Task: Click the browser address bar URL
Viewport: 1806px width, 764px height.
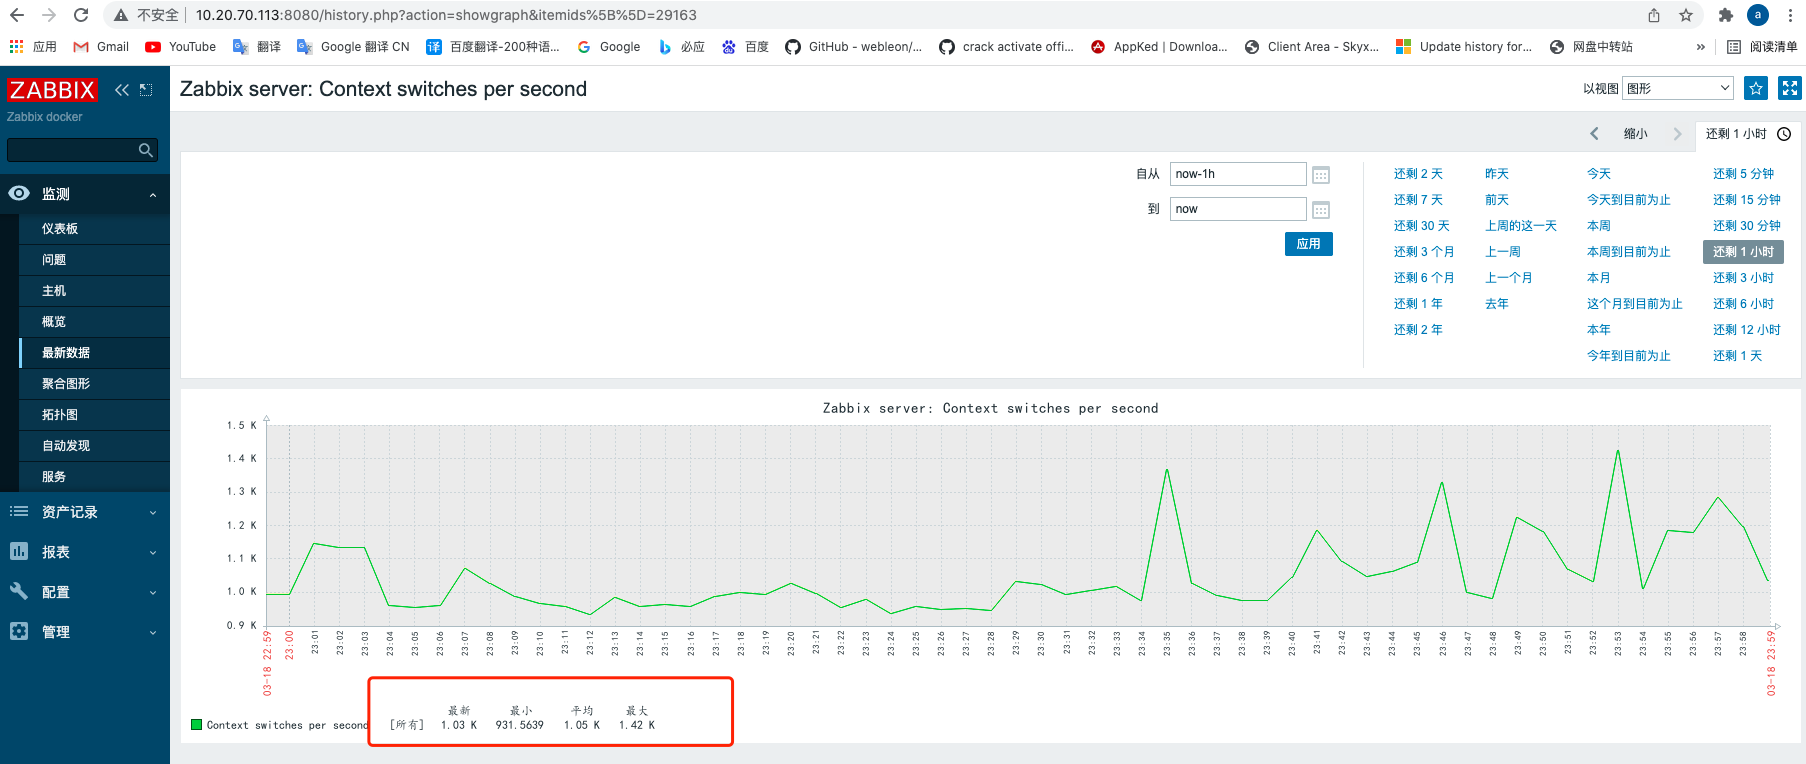Action: (x=446, y=15)
